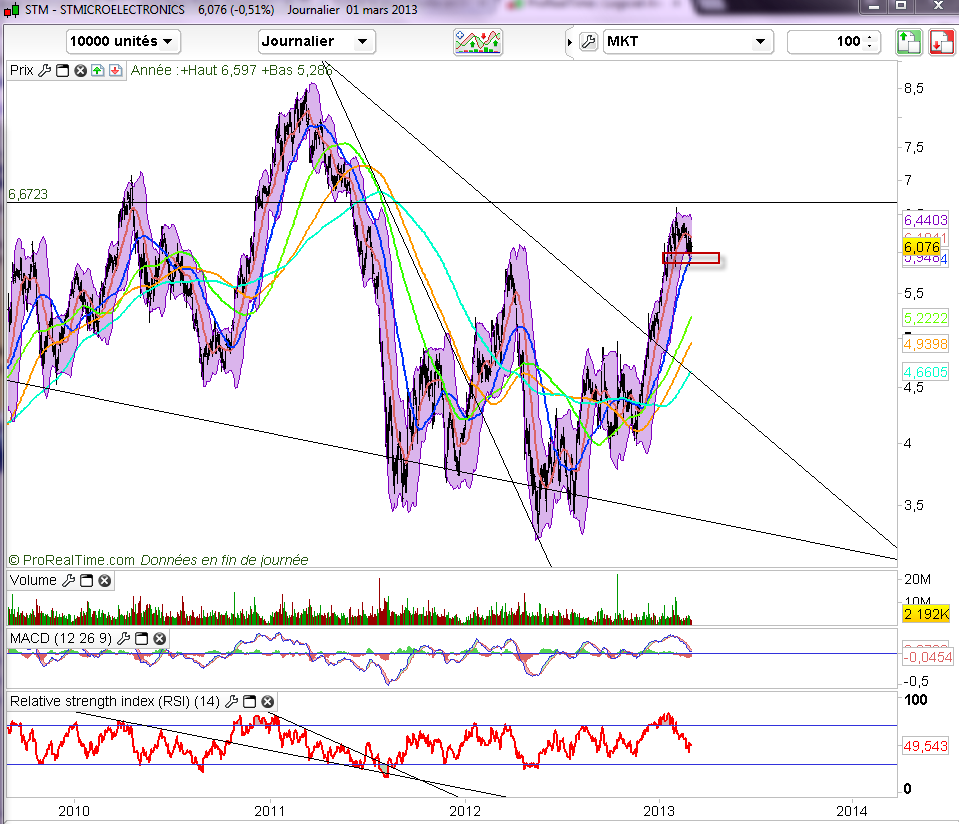Click the STM candlestick title icon
This screenshot has width=959, height=824.
pyautogui.click(x=11, y=10)
